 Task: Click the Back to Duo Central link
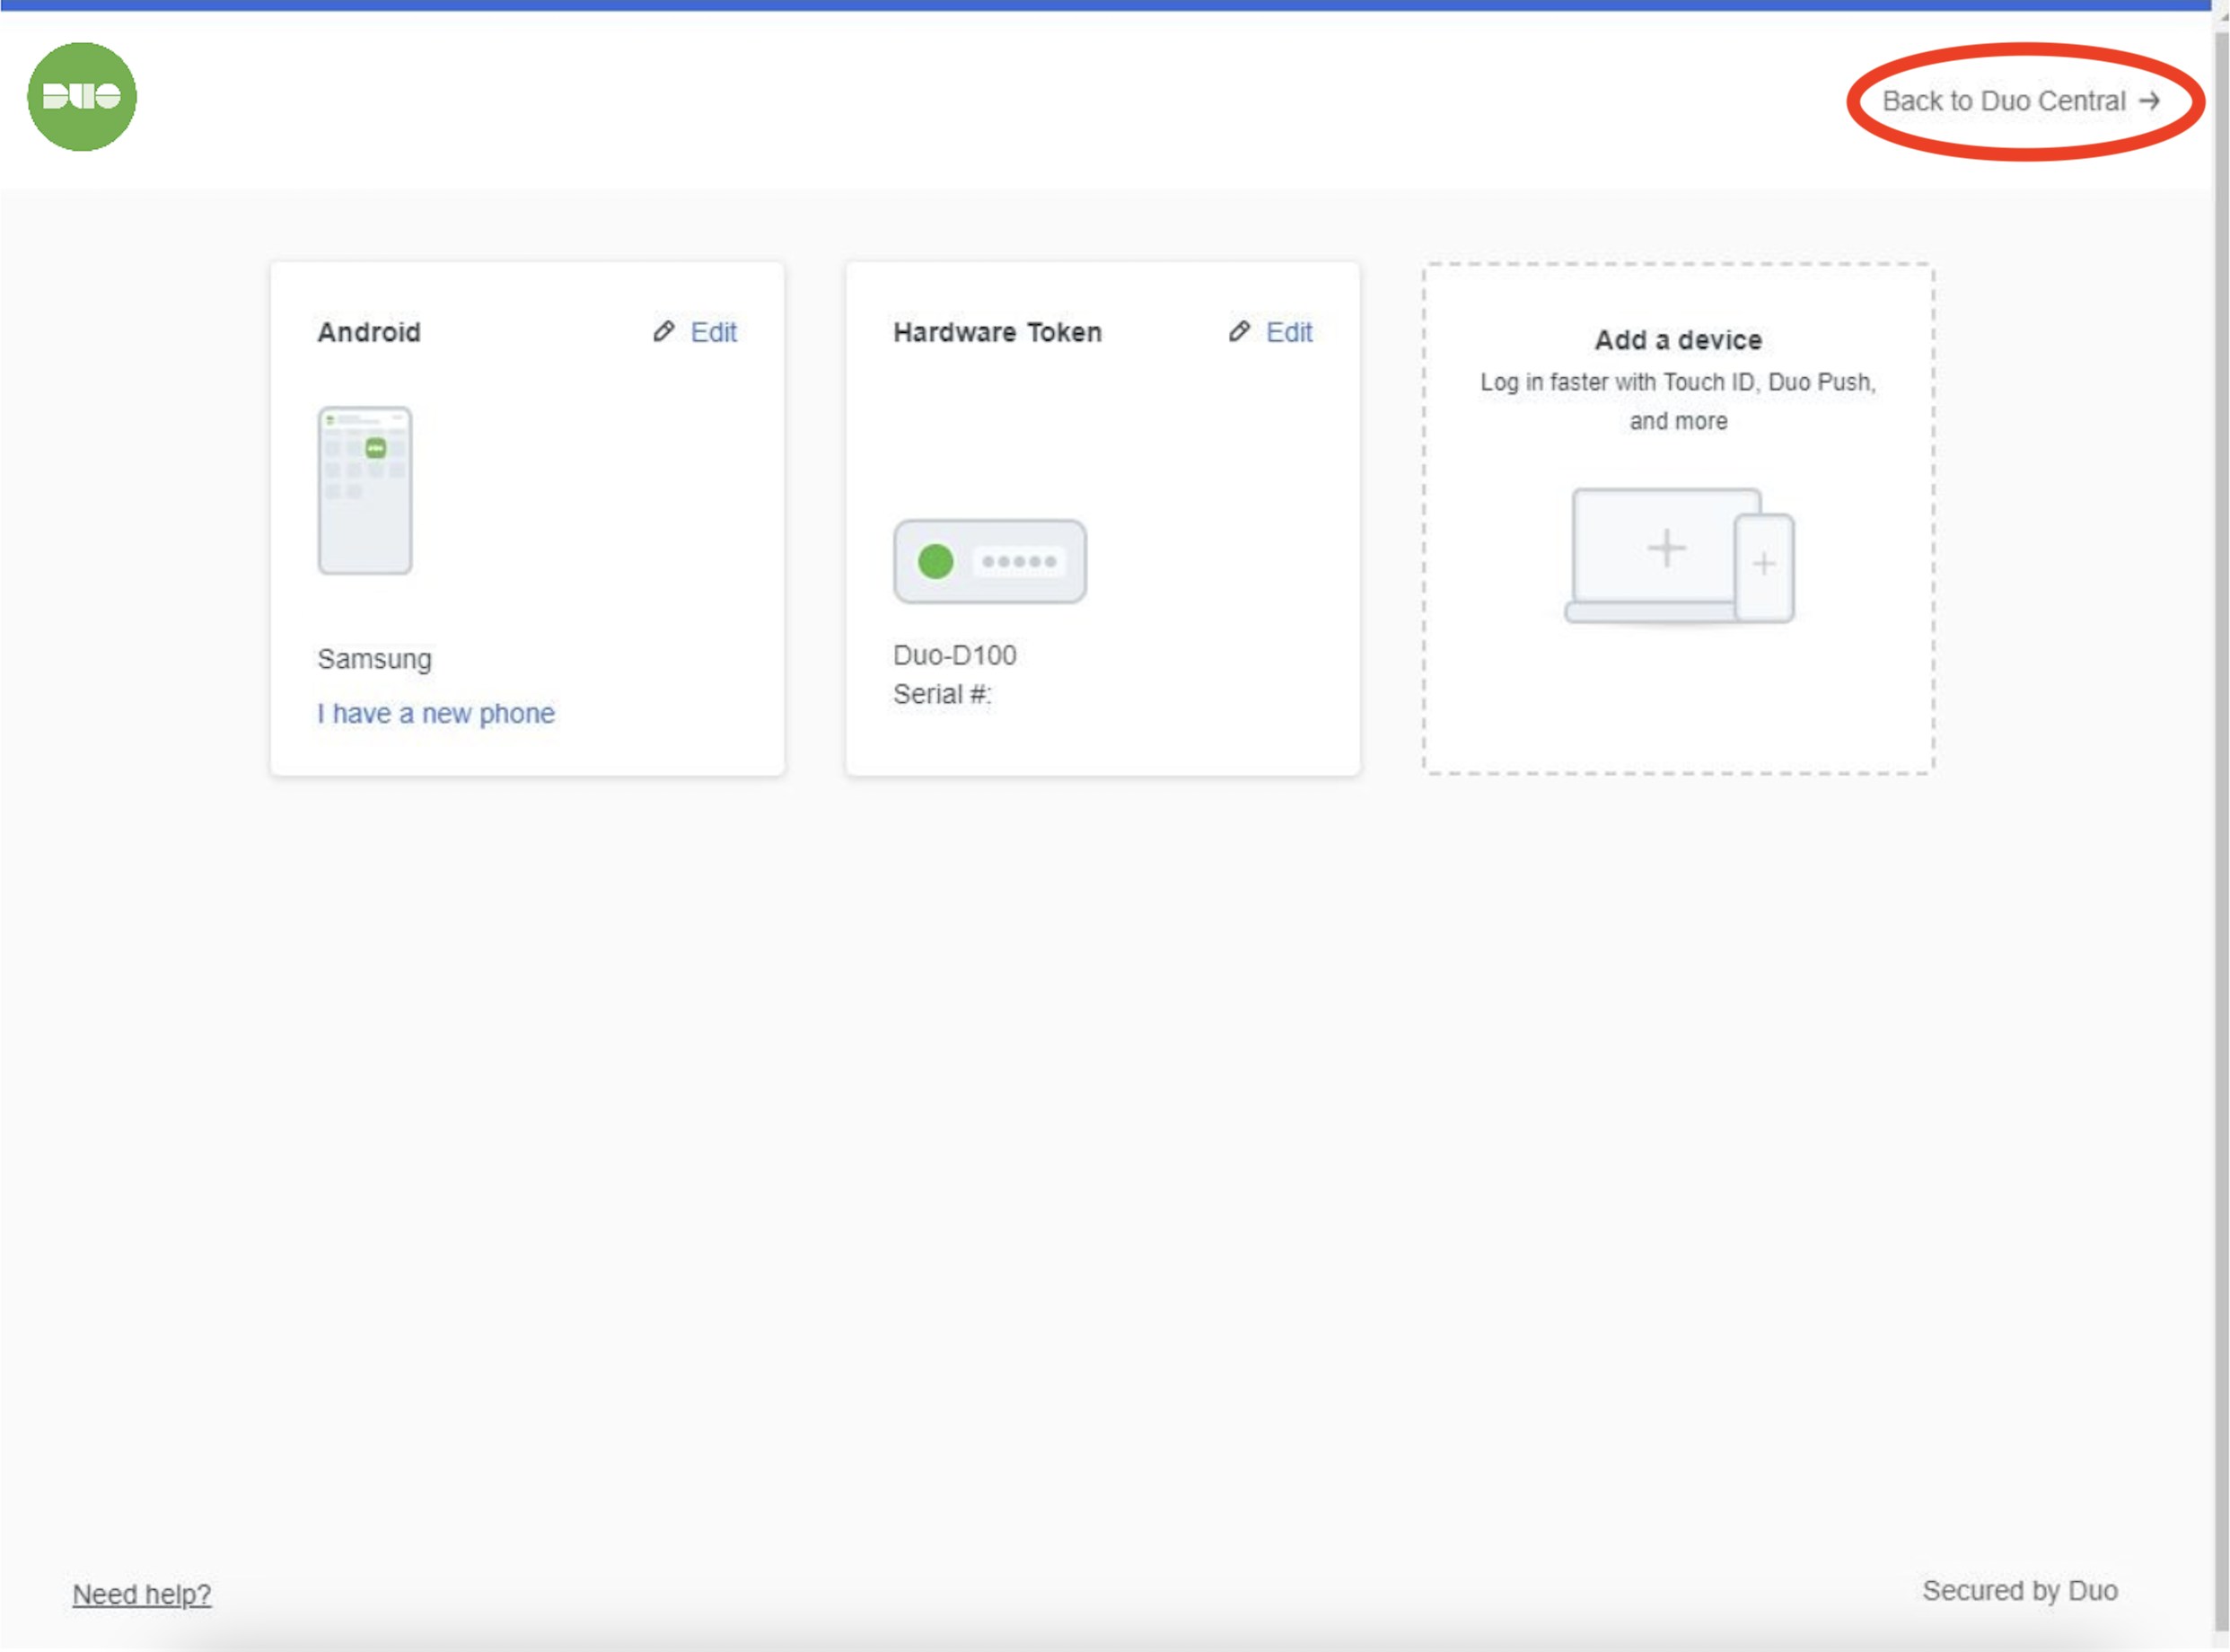coord(2003,101)
